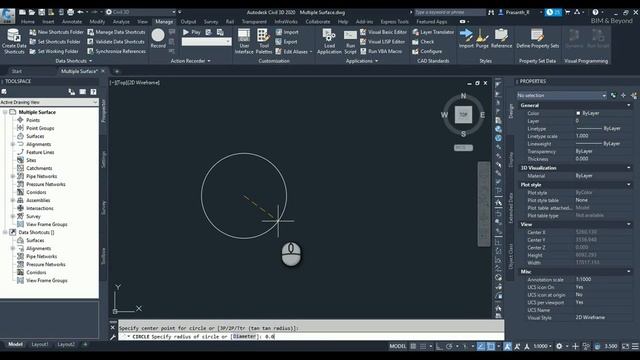640x360 pixels.
Task: Toggle the MODEL space button
Action: pyautogui.click(x=398, y=347)
